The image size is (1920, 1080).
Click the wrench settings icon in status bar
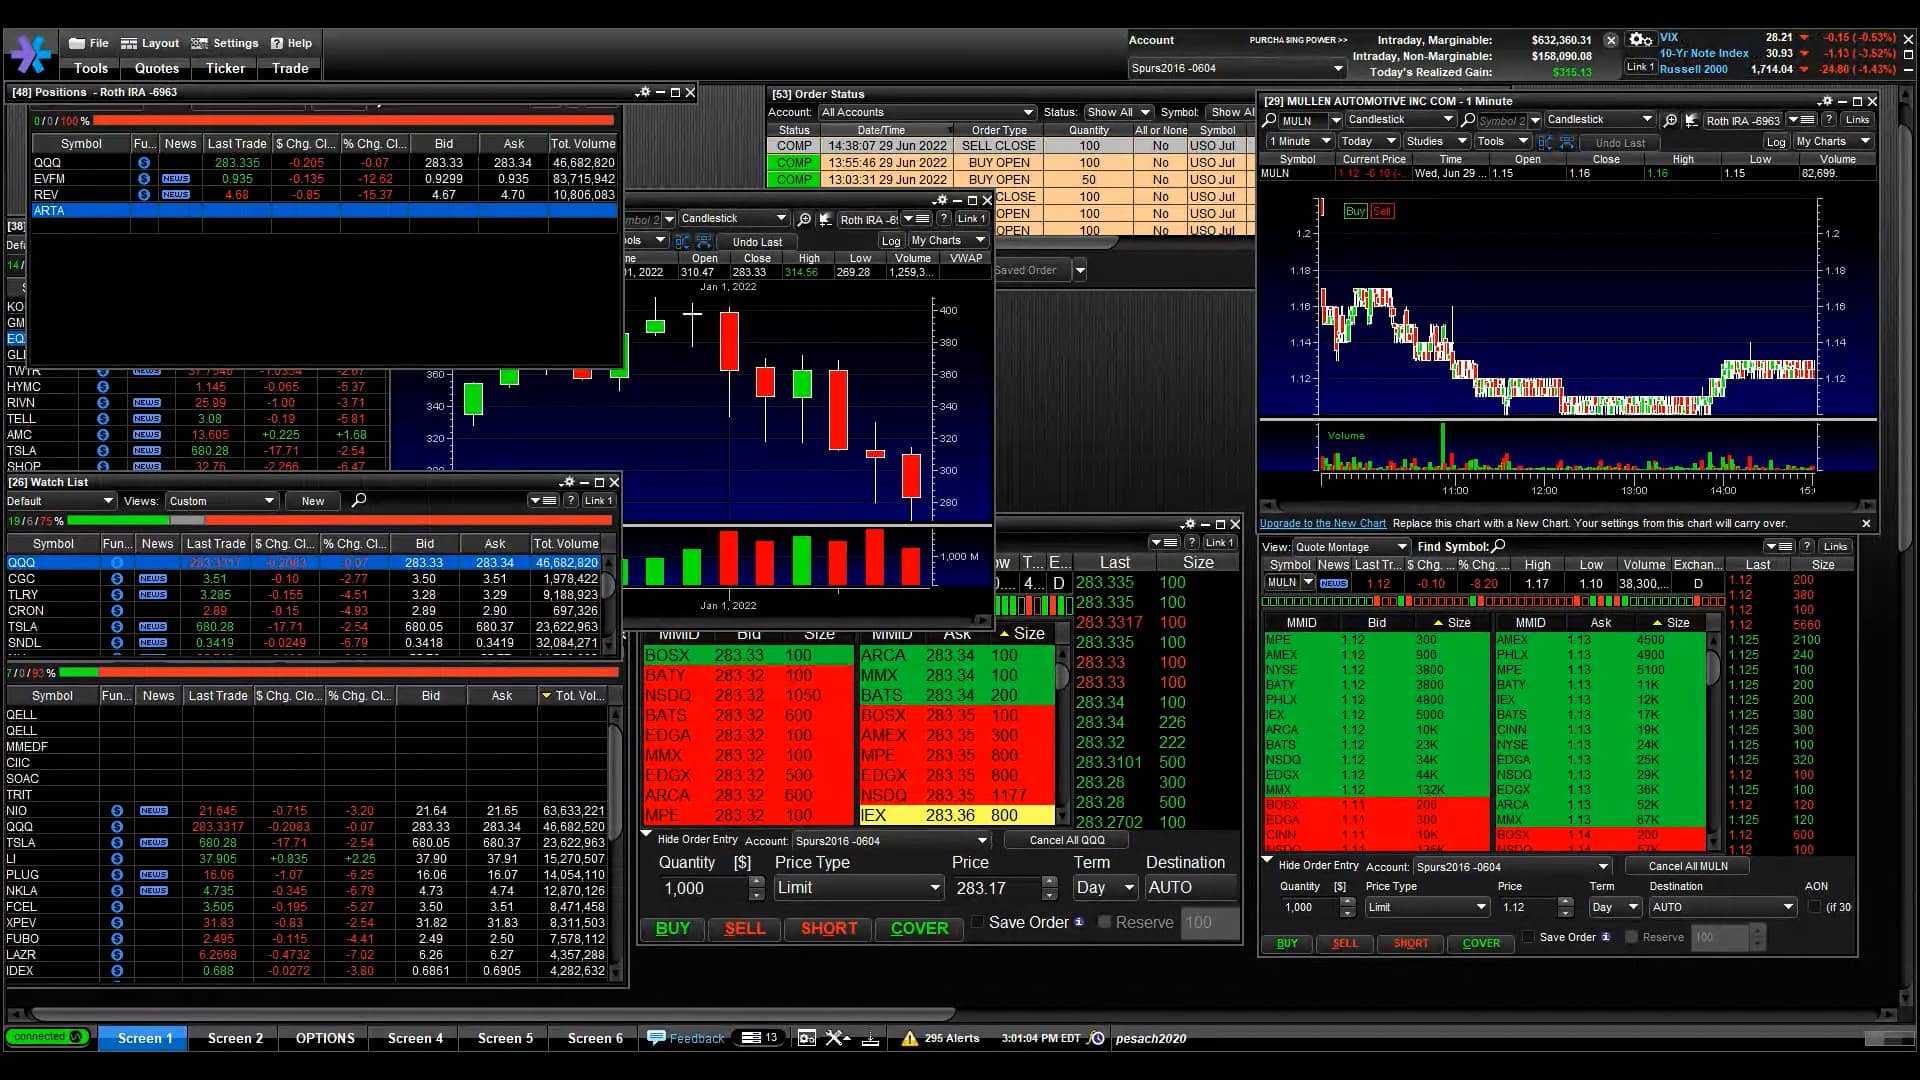pos(838,1038)
